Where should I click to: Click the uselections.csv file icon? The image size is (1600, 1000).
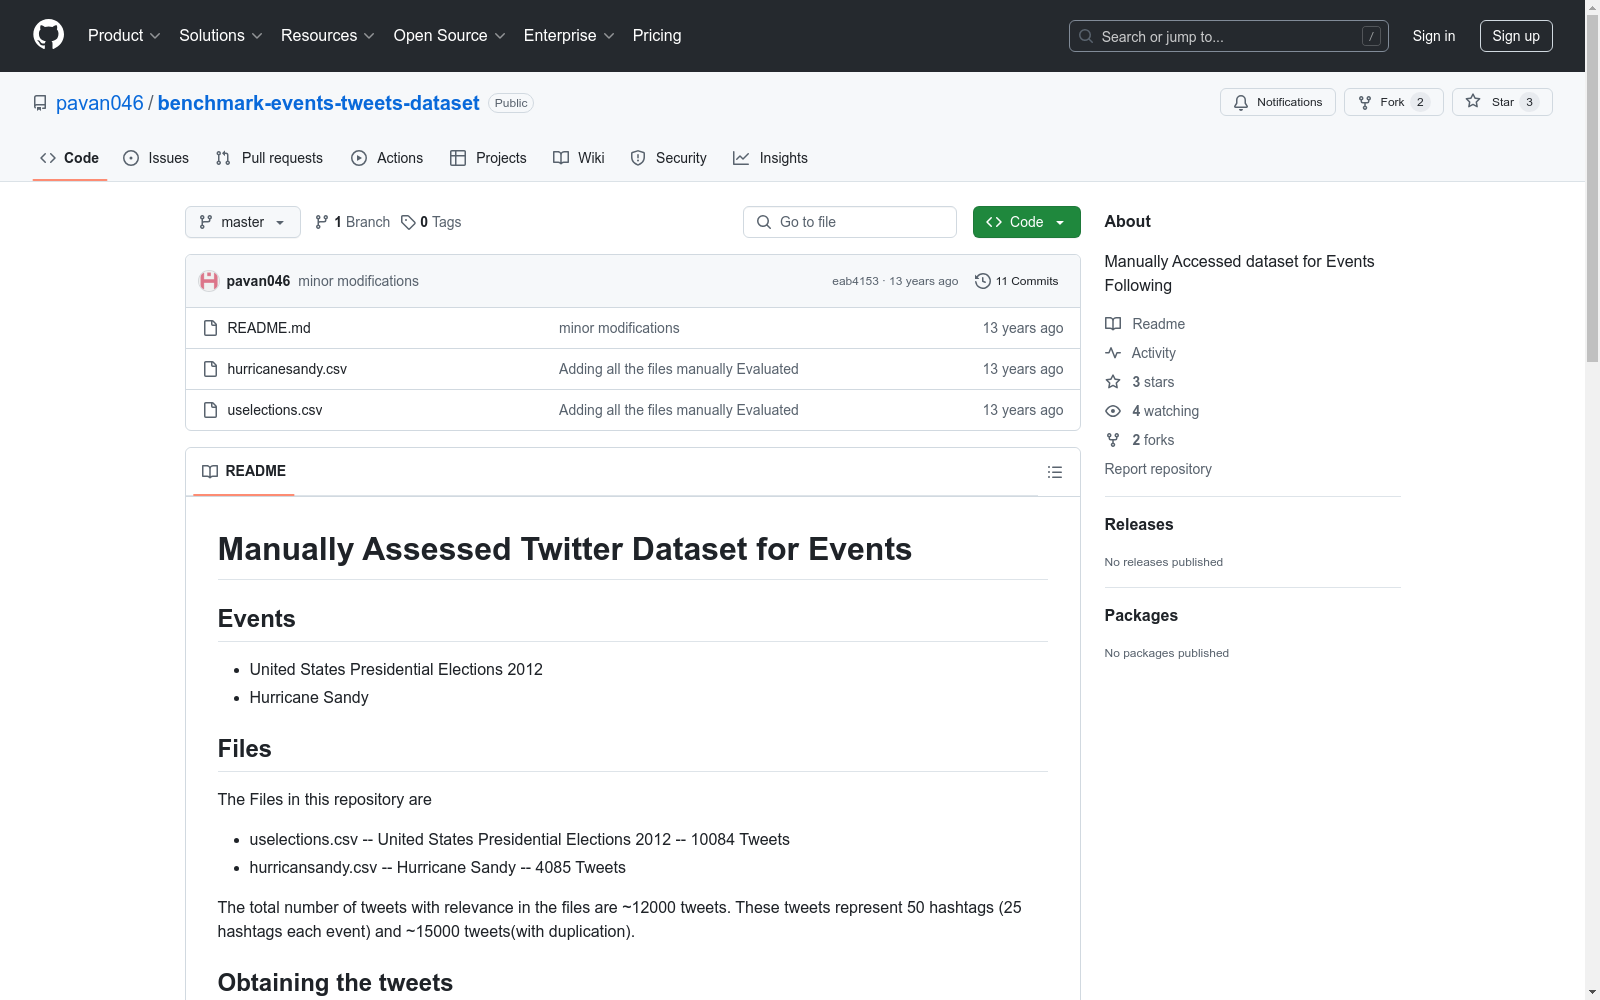click(210, 410)
